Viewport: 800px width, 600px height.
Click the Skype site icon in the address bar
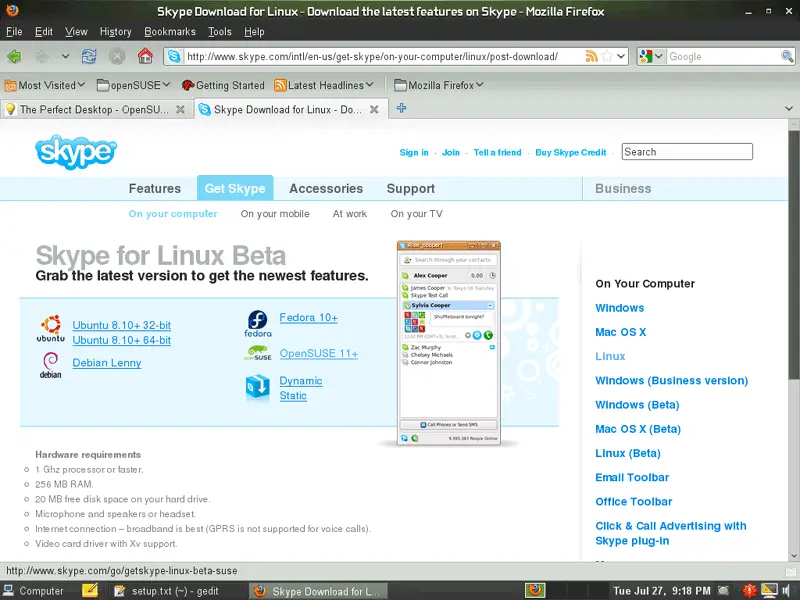click(174, 56)
